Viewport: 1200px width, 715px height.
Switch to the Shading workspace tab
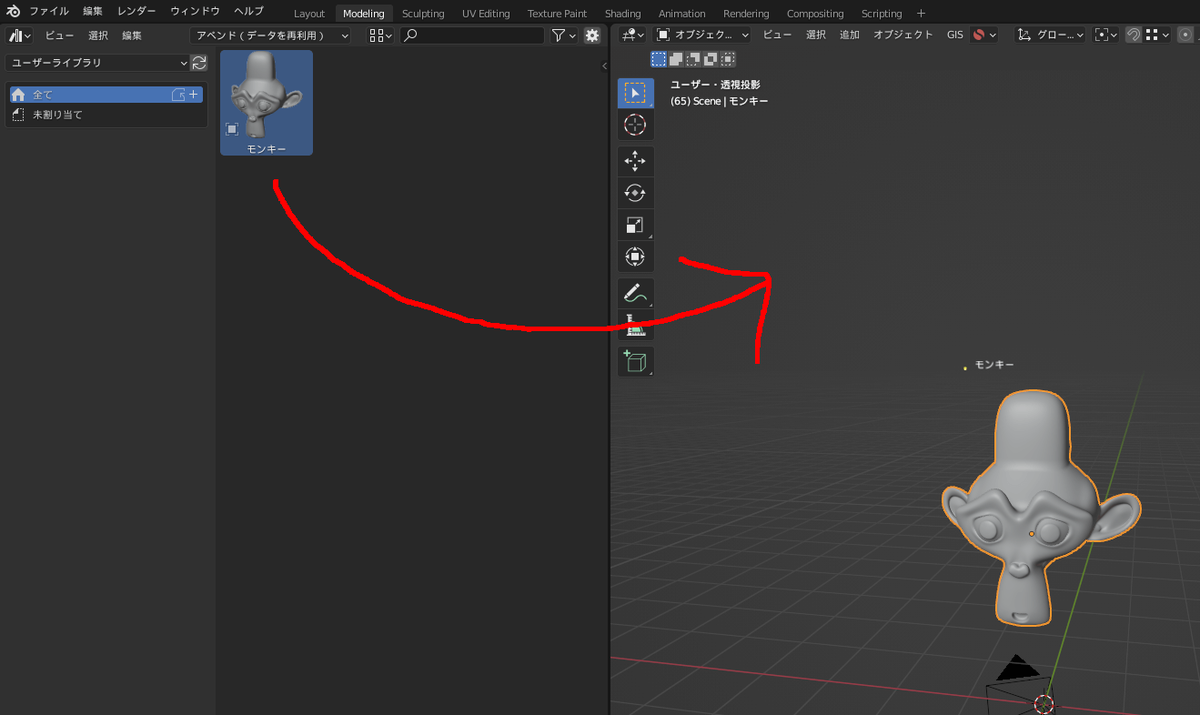[623, 14]
